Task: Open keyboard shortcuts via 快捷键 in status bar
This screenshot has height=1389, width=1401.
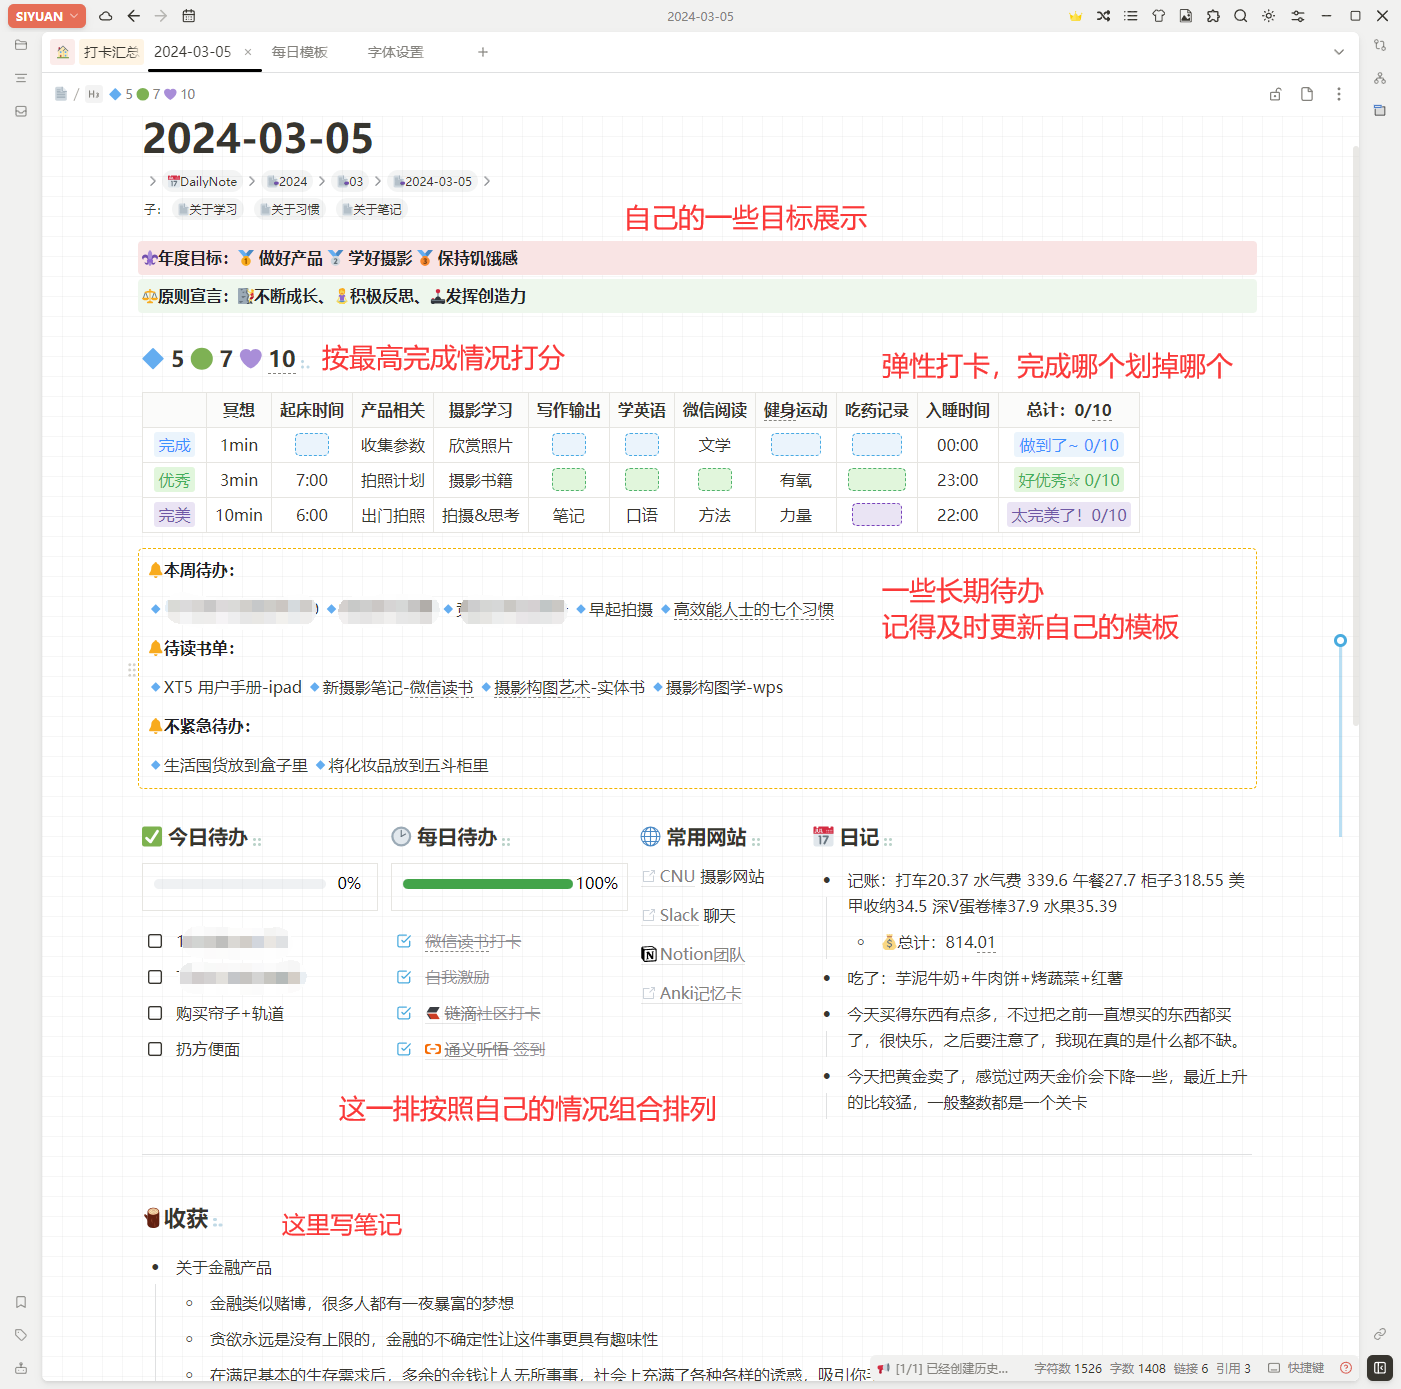Action: pyautogui.click(x=1296, y=1368)
